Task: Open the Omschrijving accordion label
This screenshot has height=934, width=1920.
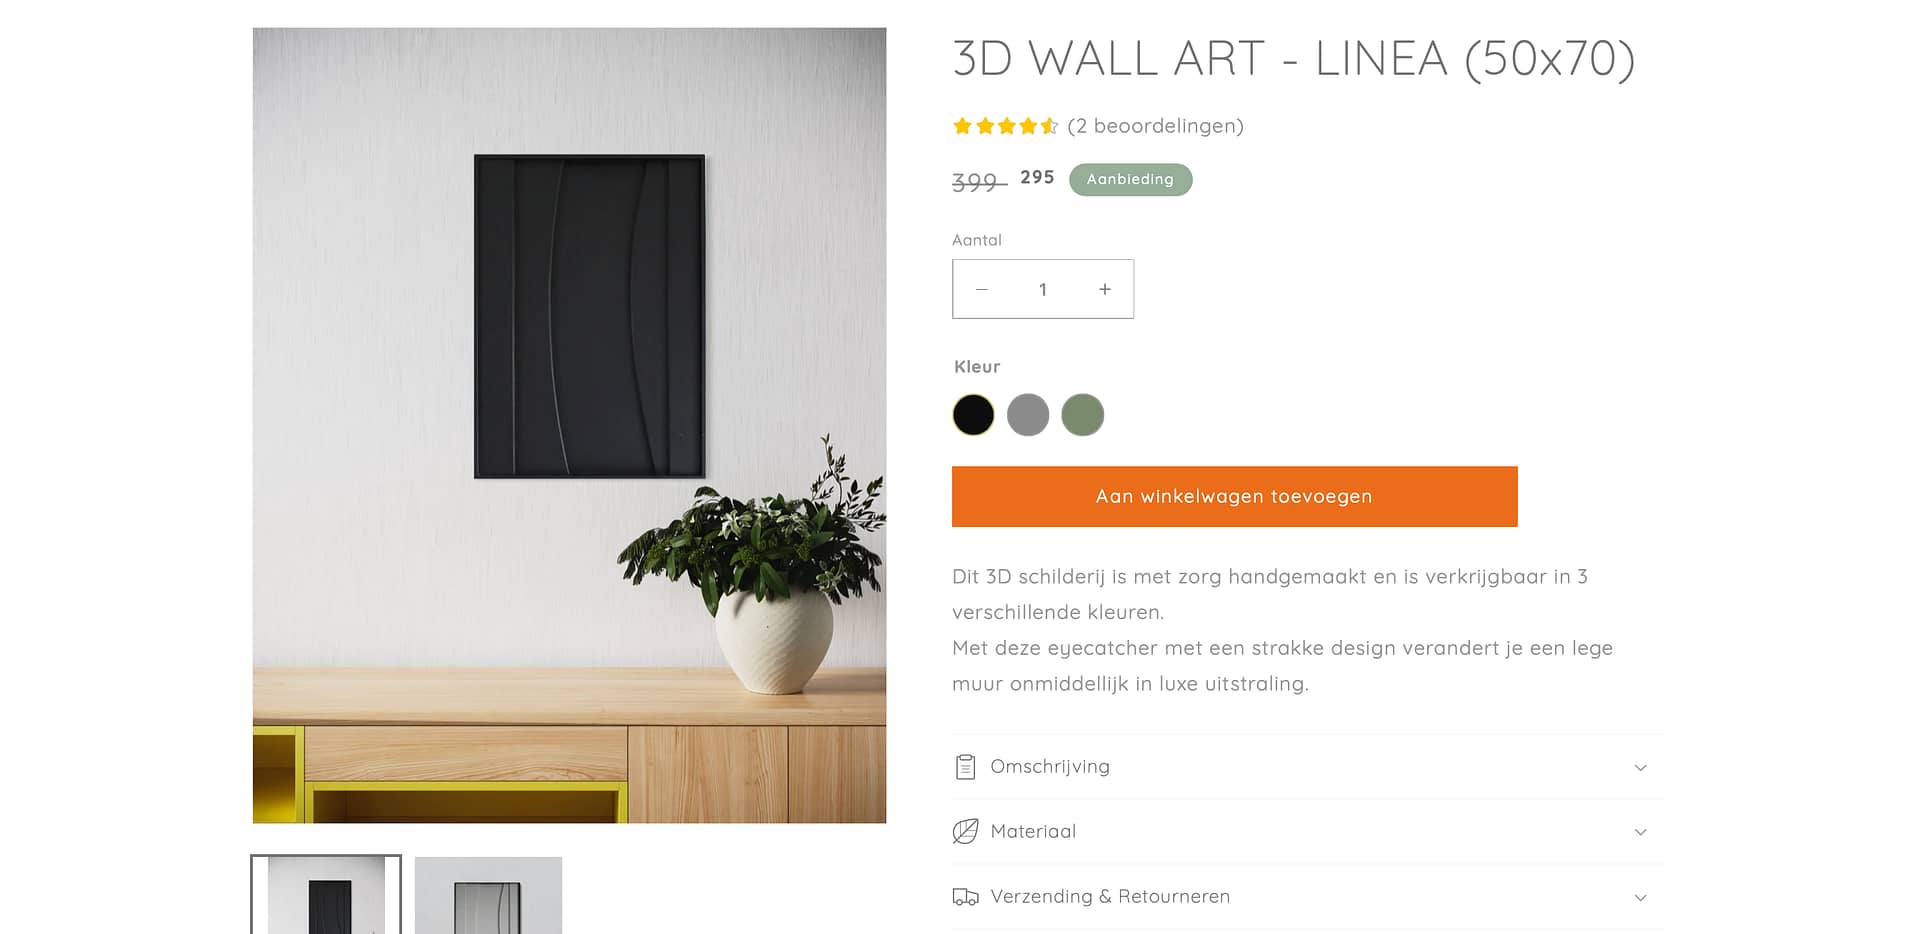Action: click(1050, 767)
